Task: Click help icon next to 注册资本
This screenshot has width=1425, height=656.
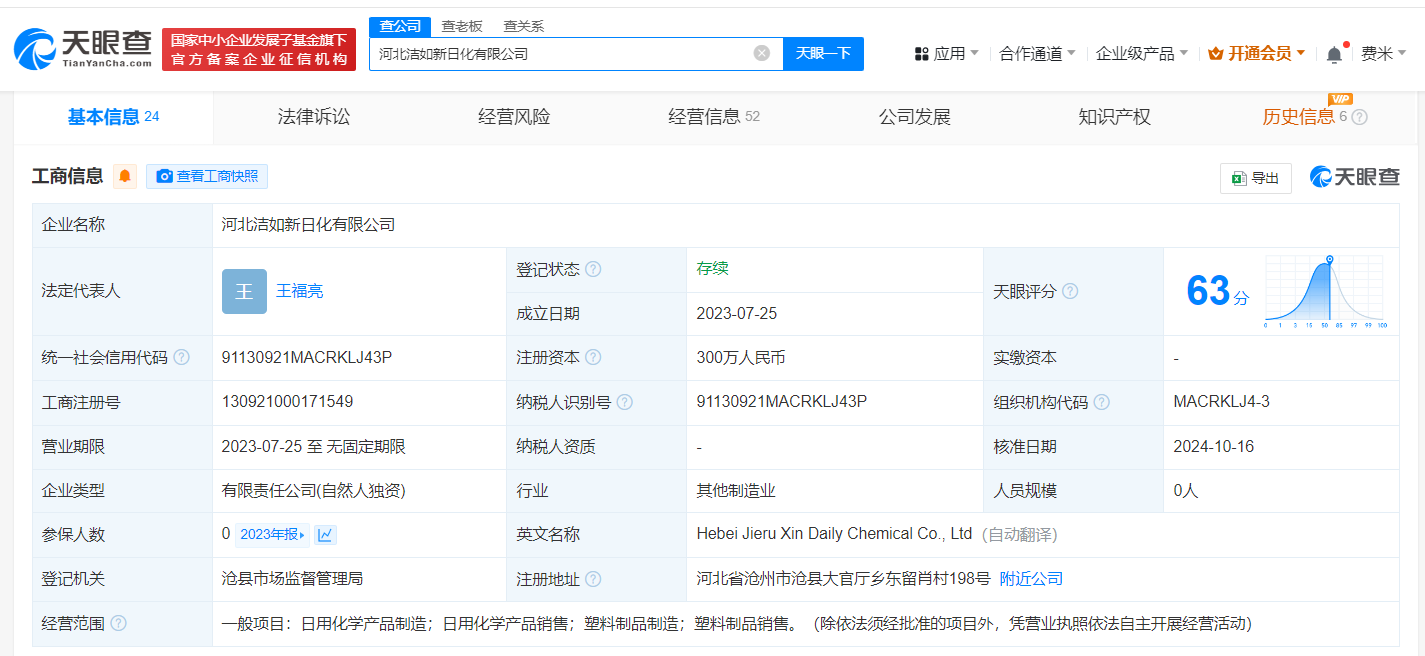Action: (593, 358)
